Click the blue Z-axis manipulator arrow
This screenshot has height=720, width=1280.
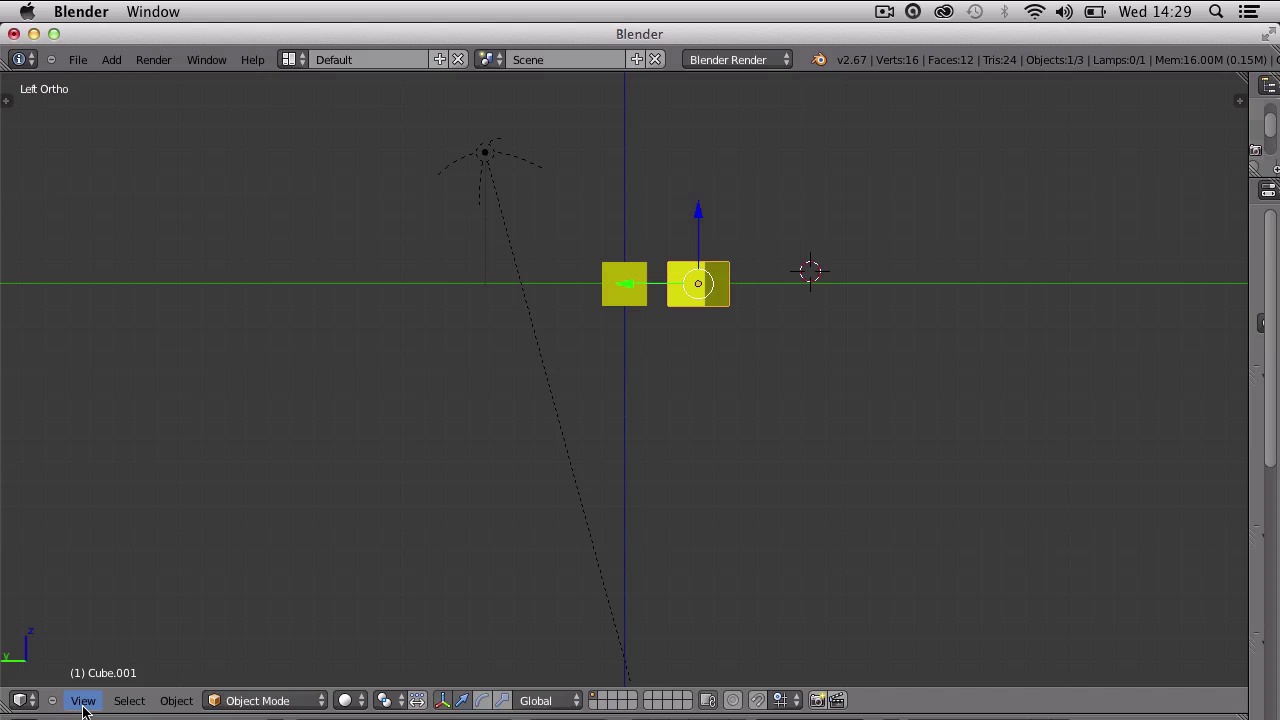[x=698, y=211]
